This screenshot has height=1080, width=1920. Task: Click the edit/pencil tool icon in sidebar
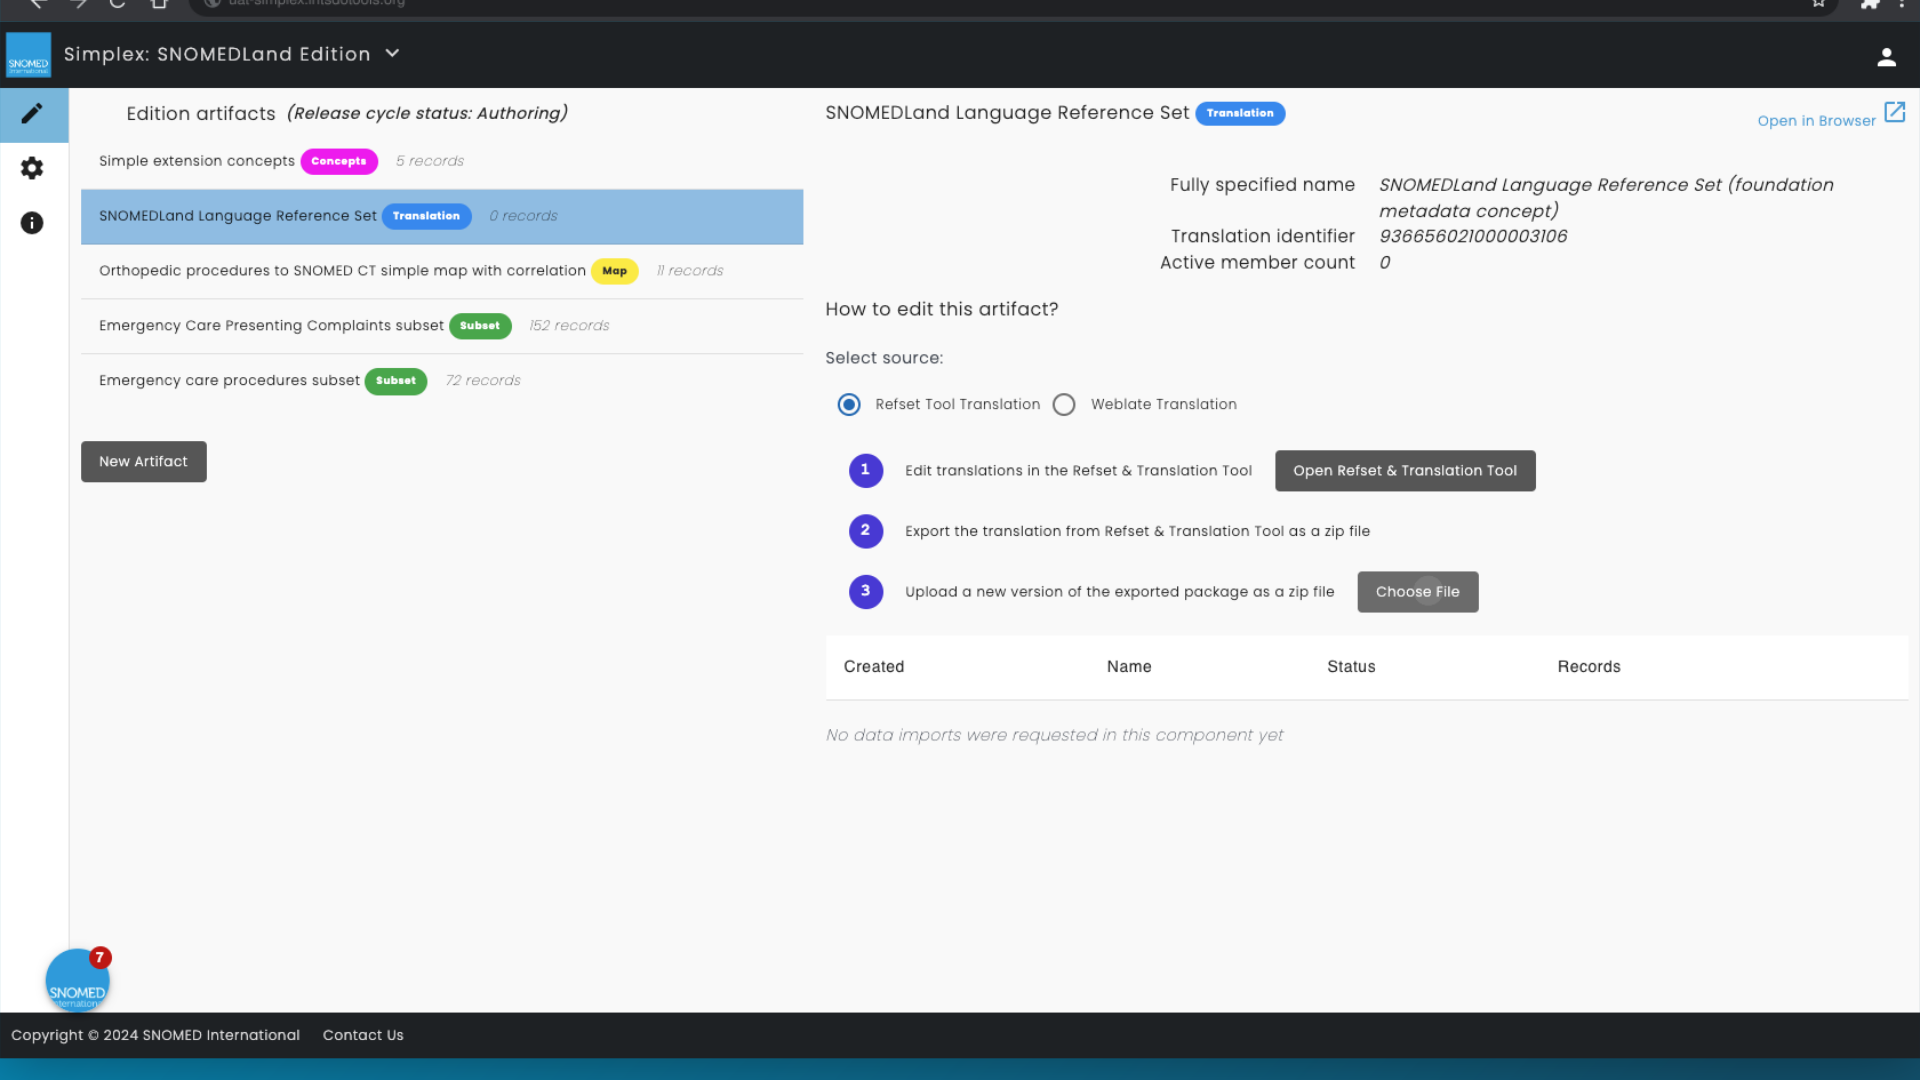[32, 113]
